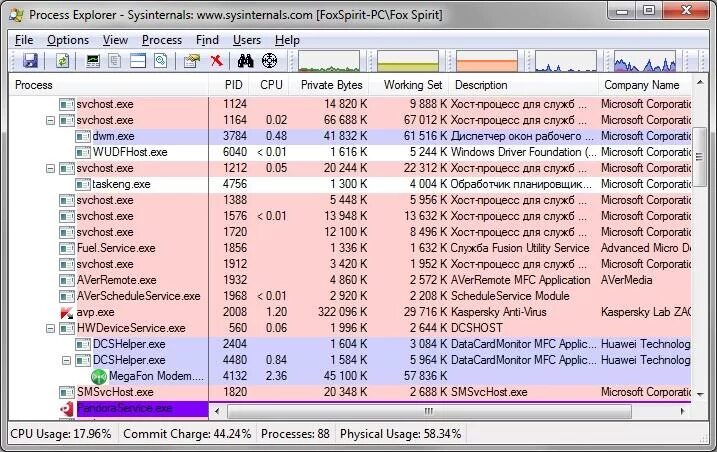Click the Fuel.Service.exe process icon
The image size is (717, 452).
67,248
